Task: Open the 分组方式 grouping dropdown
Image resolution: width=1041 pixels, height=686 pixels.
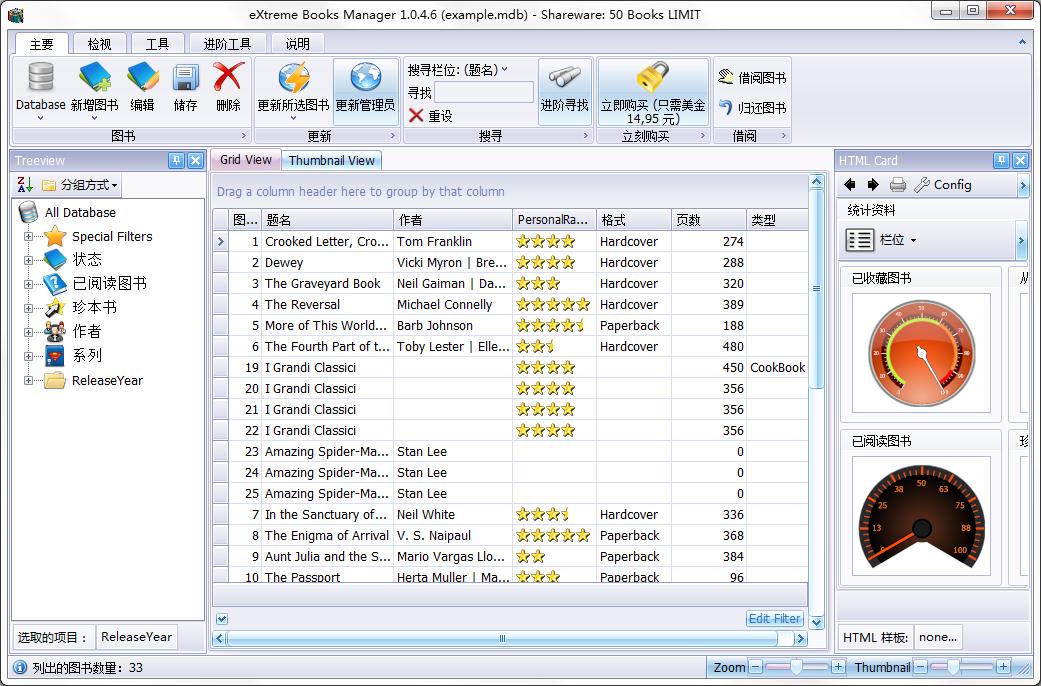Action: point(80,185)
